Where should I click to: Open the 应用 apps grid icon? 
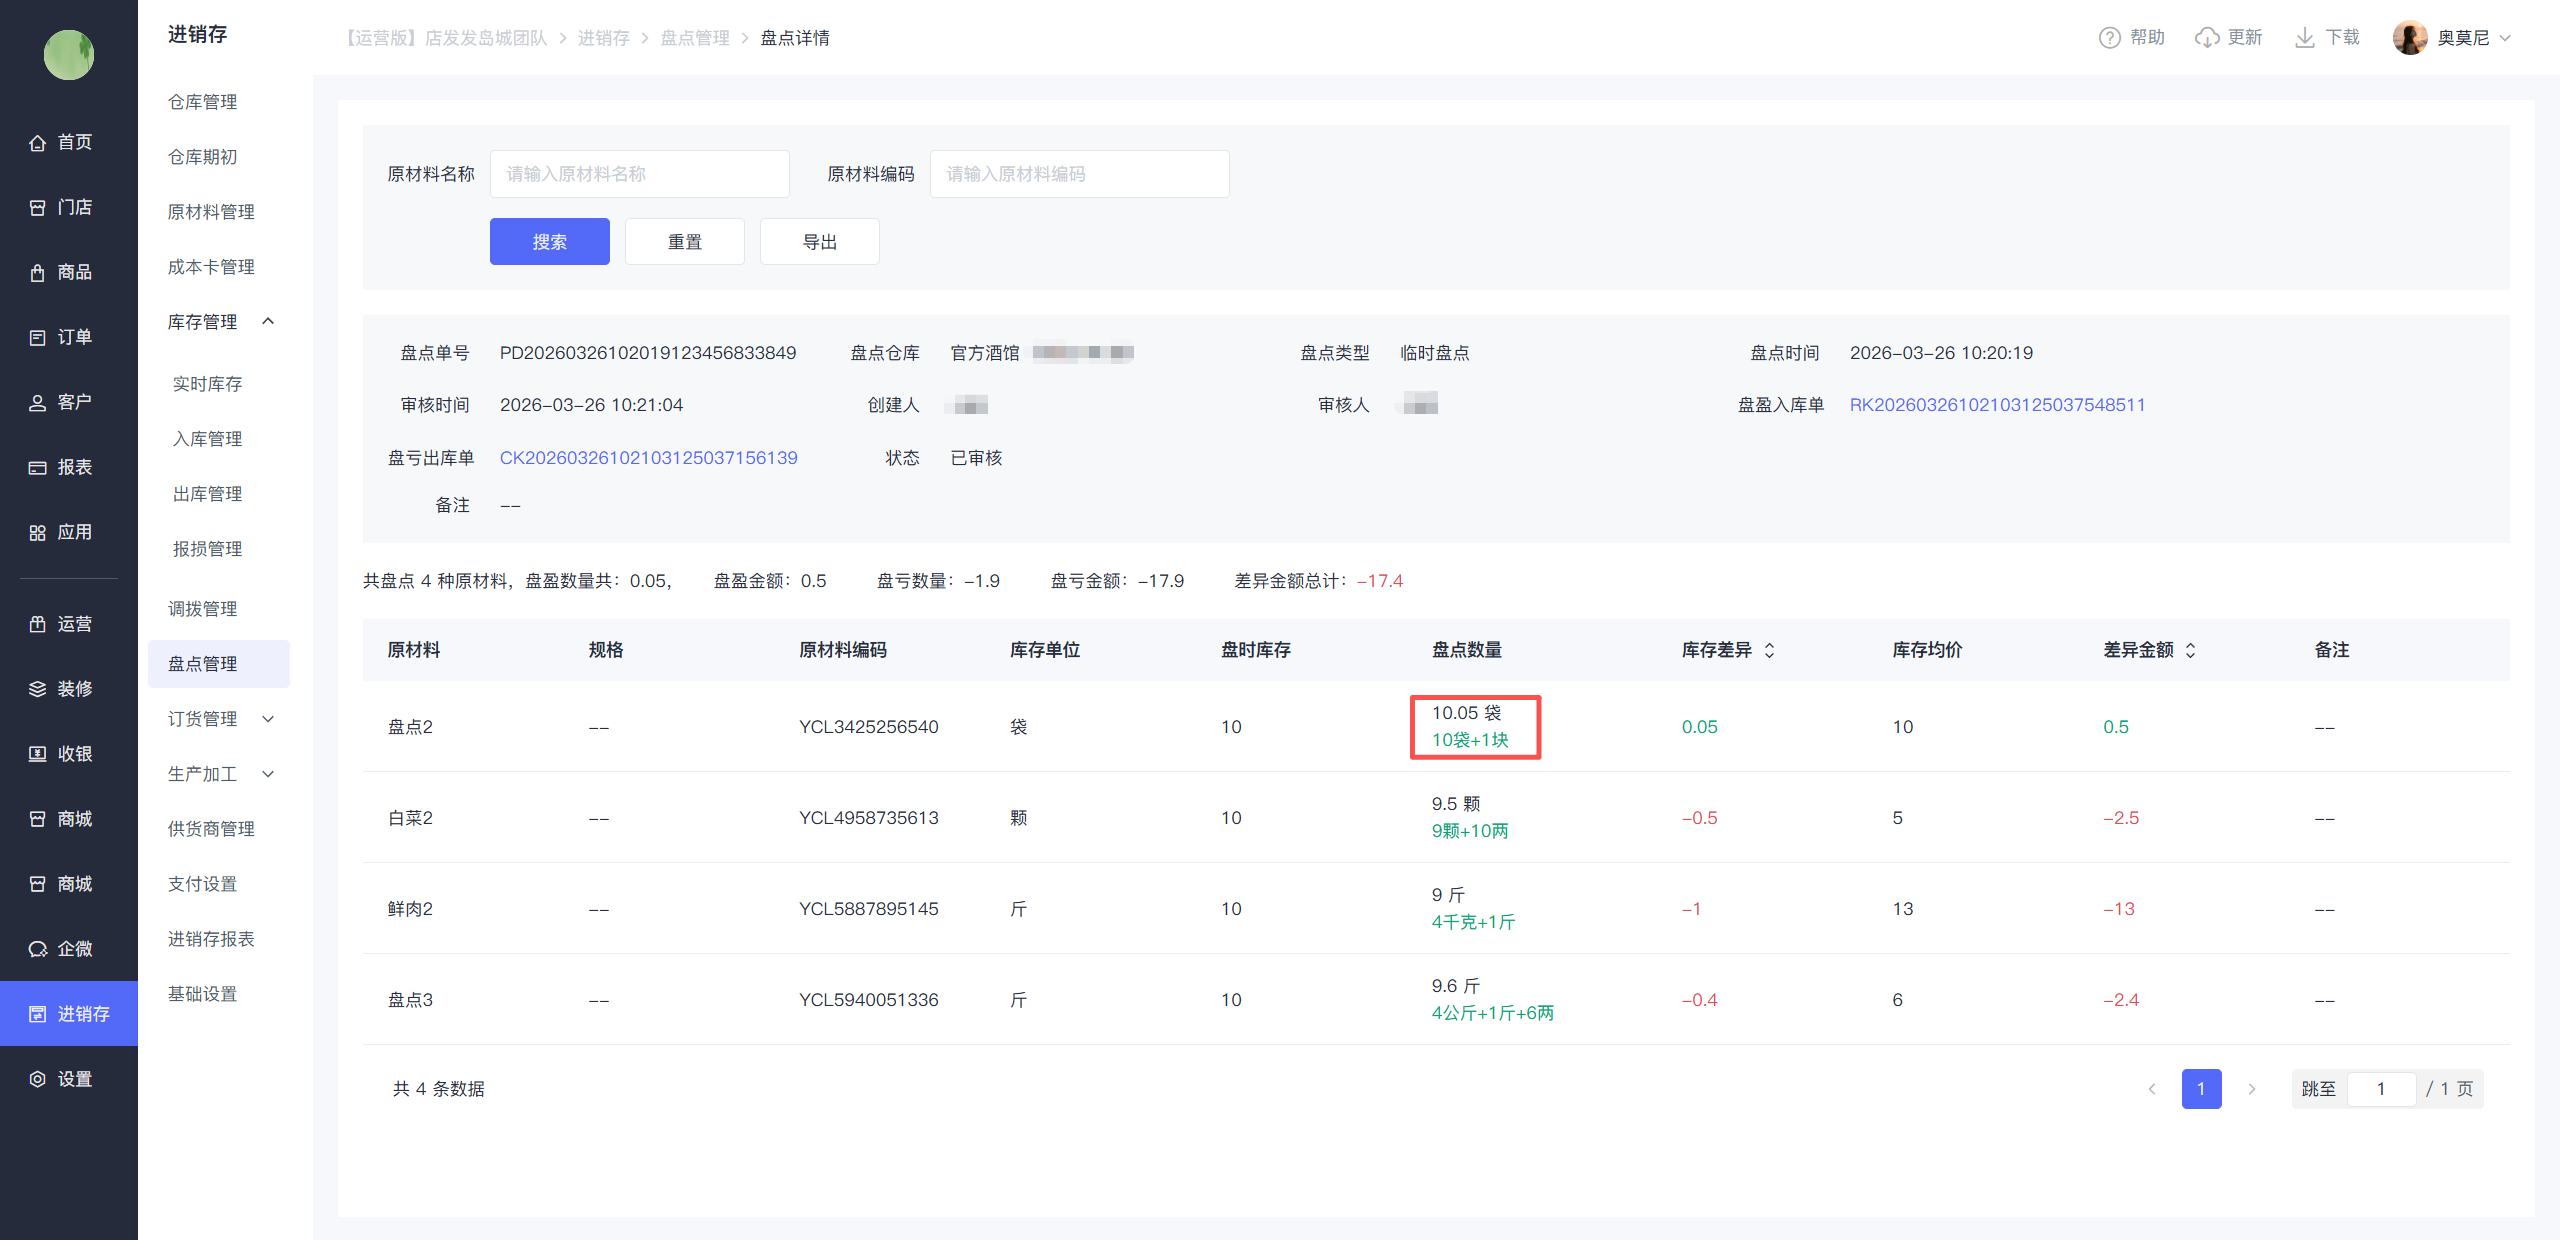(x=38, y=533)
